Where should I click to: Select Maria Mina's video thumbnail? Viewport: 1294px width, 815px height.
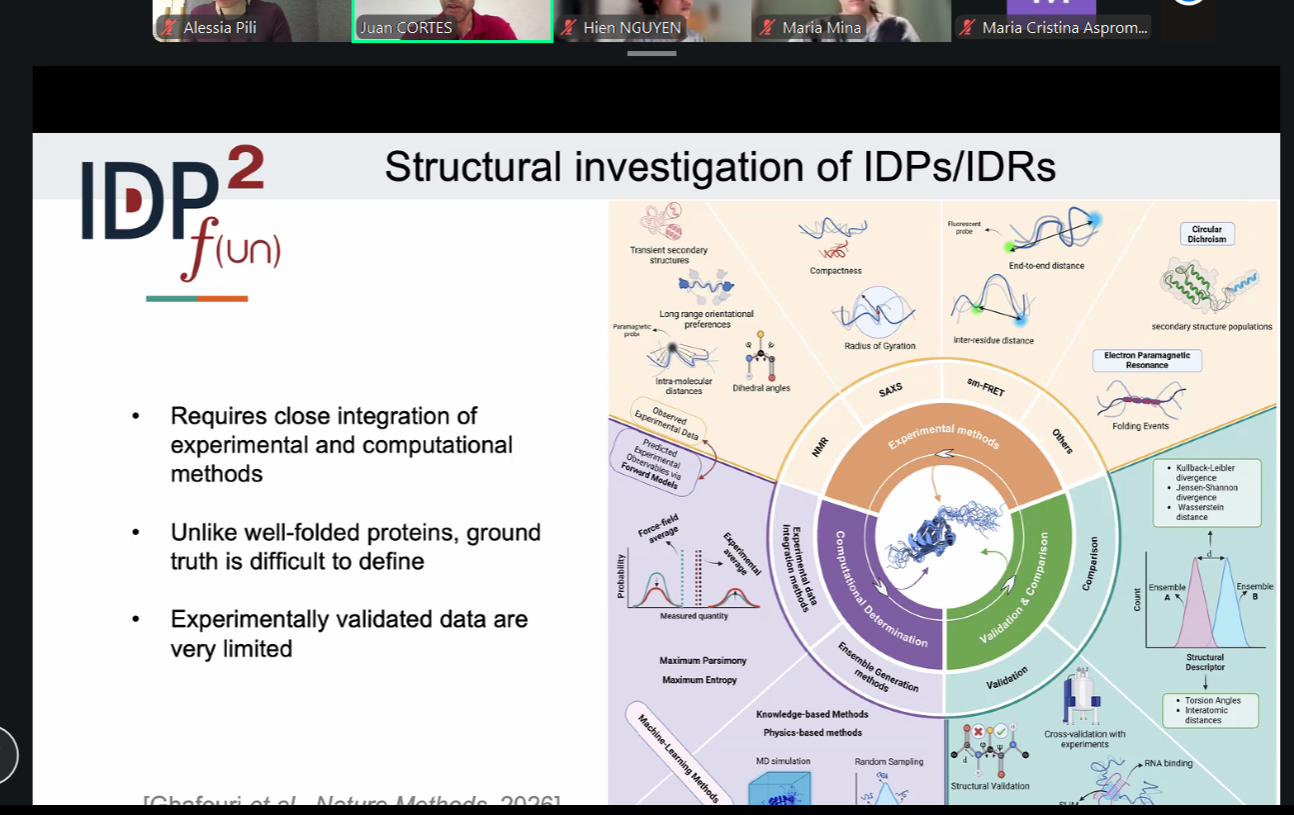click(x=851, y=20)
